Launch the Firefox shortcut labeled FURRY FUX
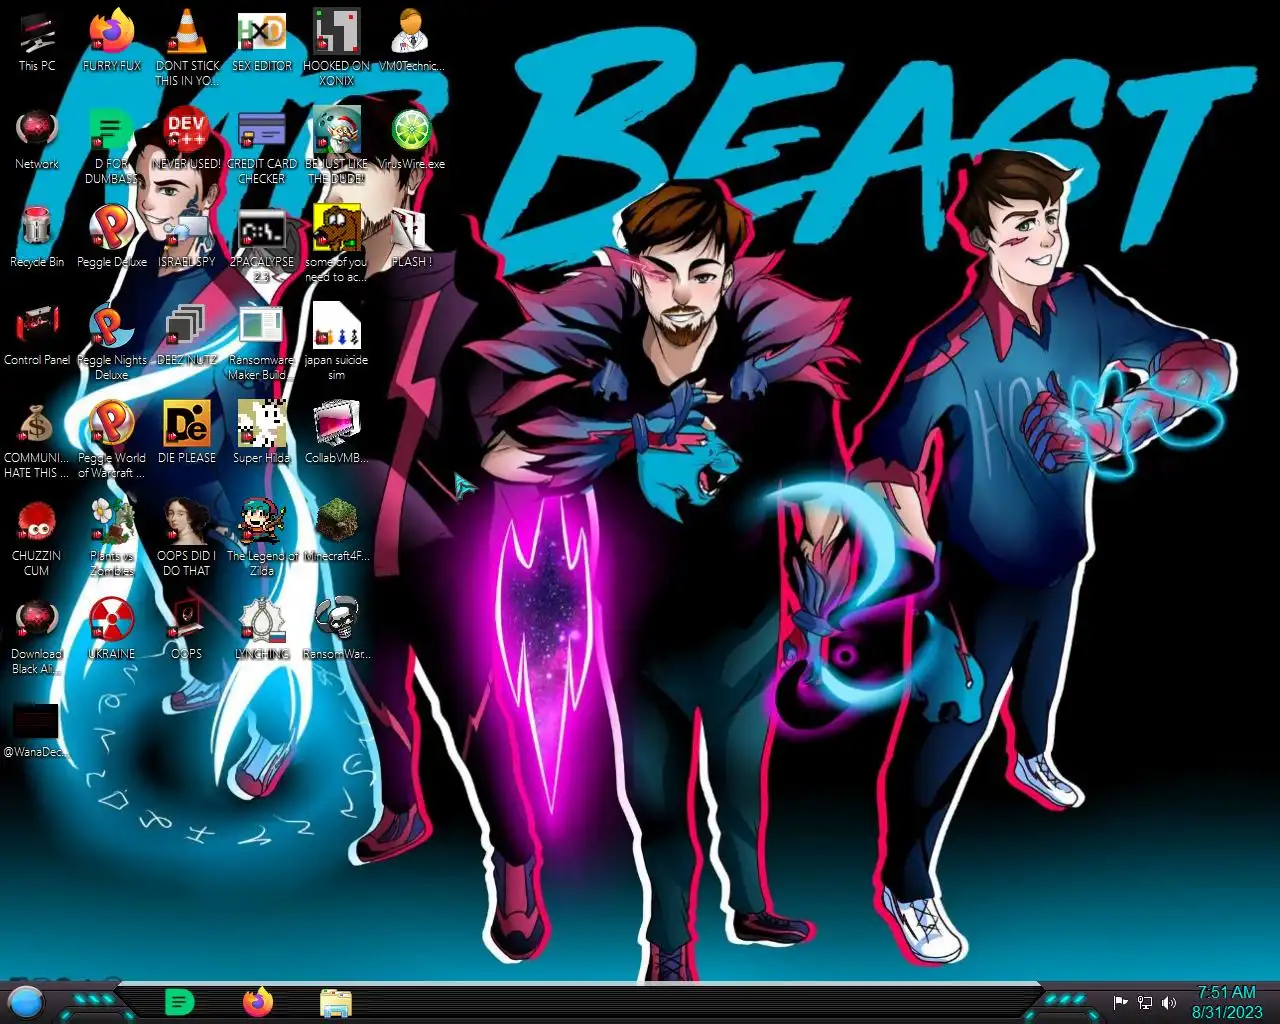The image size is (1280, 1024). (x=112, y=42)
